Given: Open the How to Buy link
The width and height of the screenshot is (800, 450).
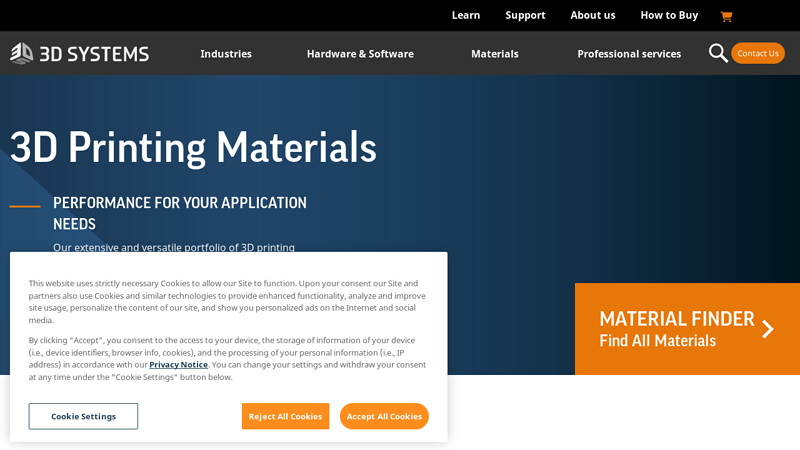Looking at the screenshot, I should [669, 15].
